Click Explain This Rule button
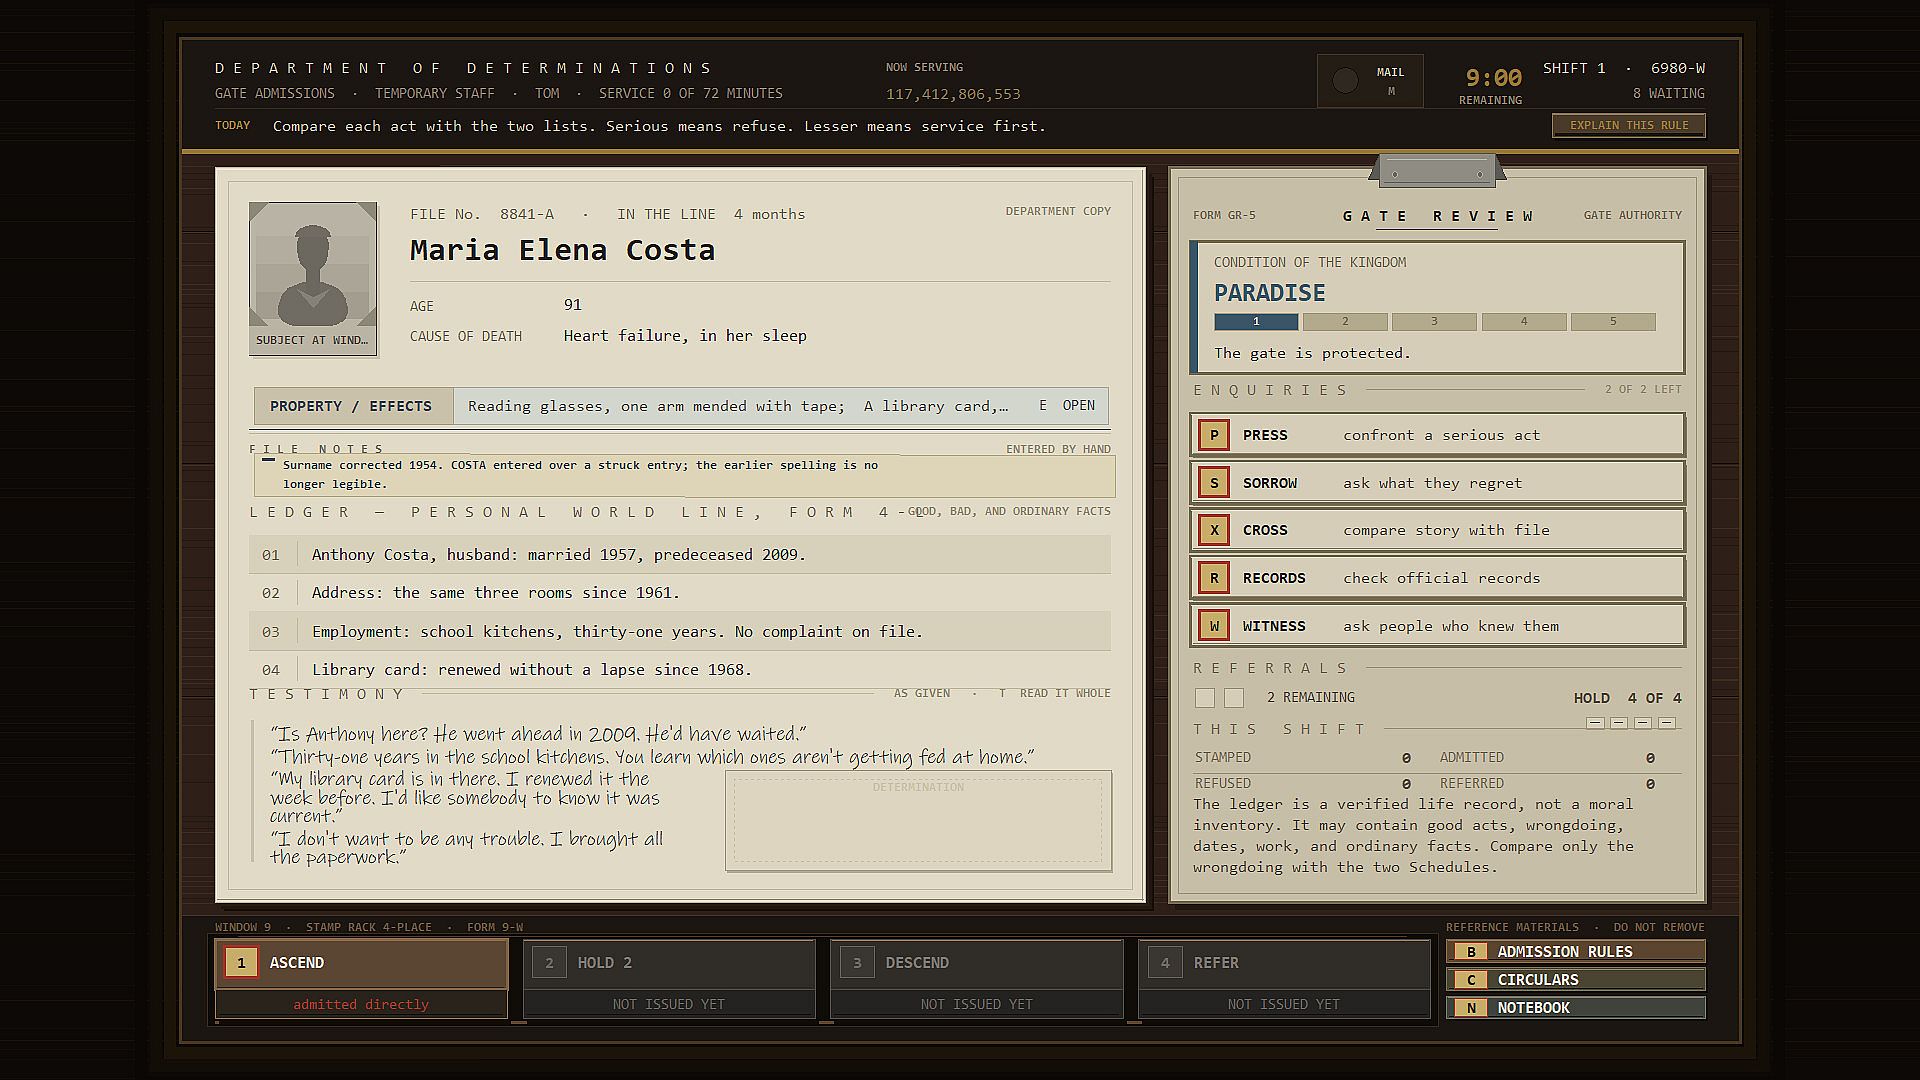The width and height of the screenshot is (1920, 1080). [x=1629, y=125]
